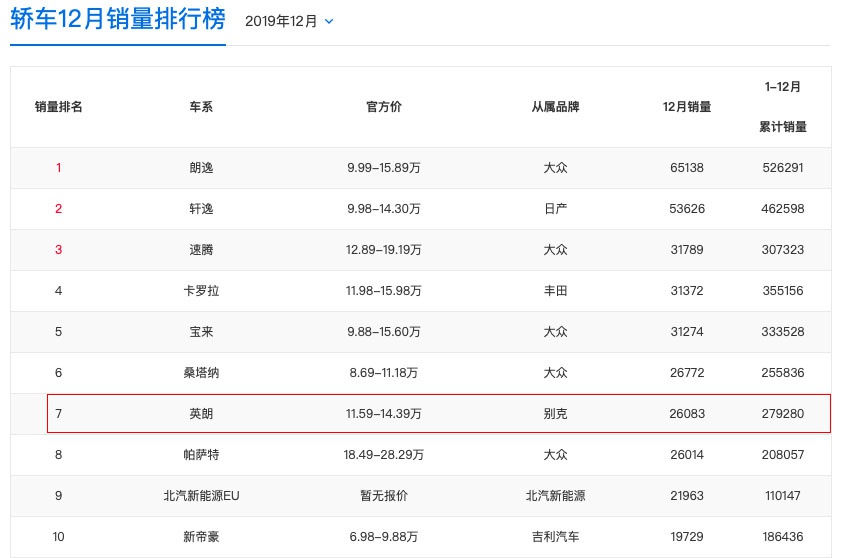This screenshot has width=849, height=558.
Task: Click December sales 31274
Action: pos(687,332)
